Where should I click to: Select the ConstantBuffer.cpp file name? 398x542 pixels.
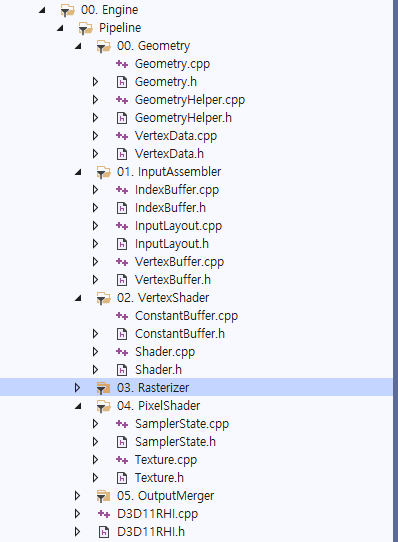click(186, 316)
